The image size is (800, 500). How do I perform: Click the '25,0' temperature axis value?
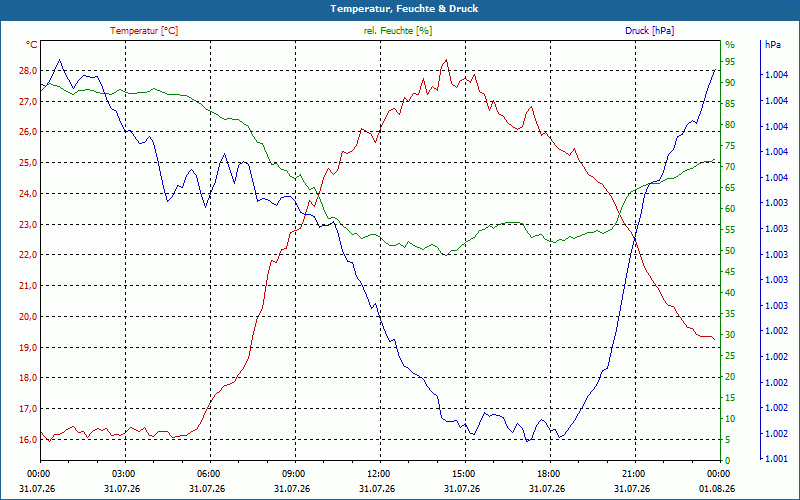(28, 163)
